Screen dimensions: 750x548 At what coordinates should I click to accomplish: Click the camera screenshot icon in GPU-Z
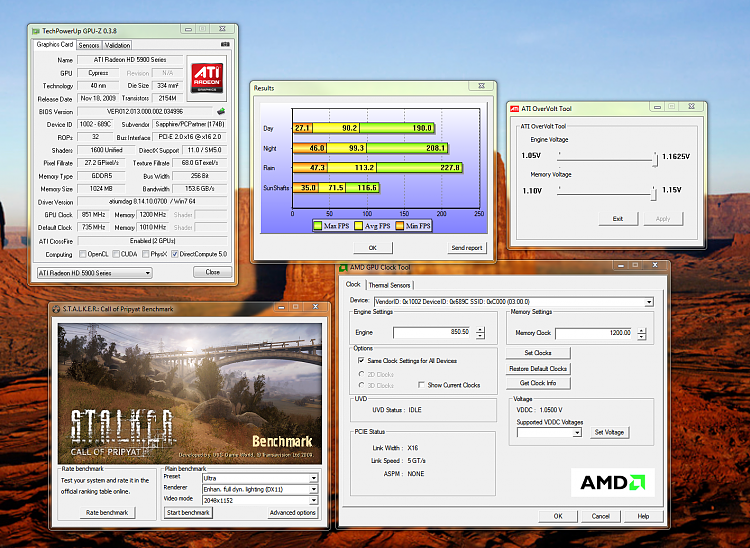(225, 44)
